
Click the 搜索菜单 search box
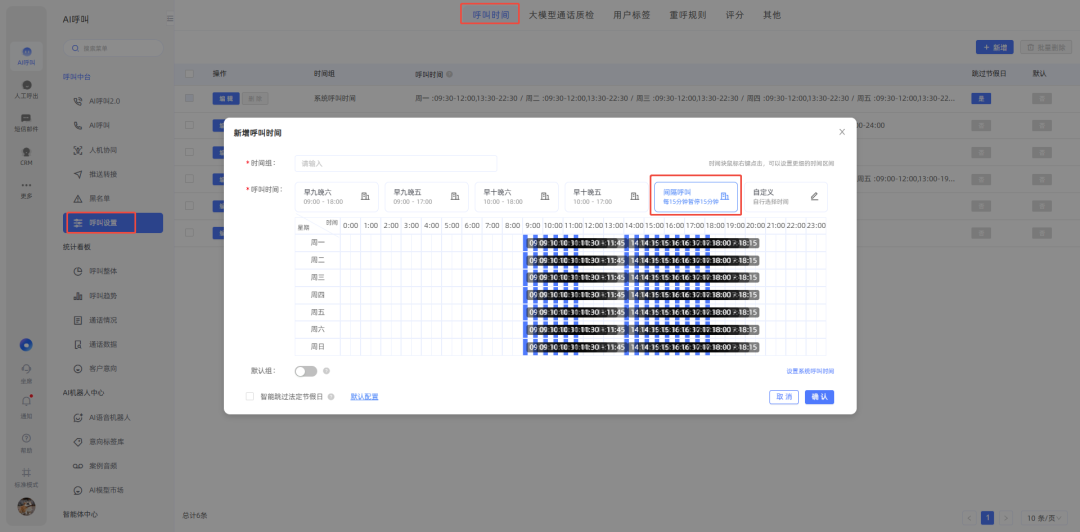pyautogui.click(x=114, y=48)
